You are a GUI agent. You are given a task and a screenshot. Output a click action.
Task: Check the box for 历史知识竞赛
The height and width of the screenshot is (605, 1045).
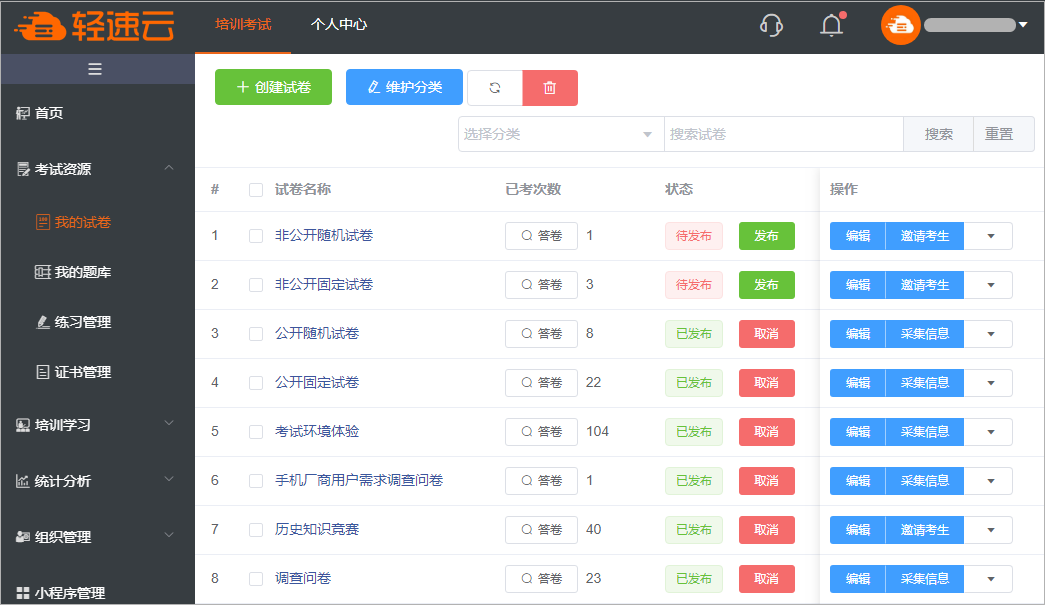tap(256, 530)
